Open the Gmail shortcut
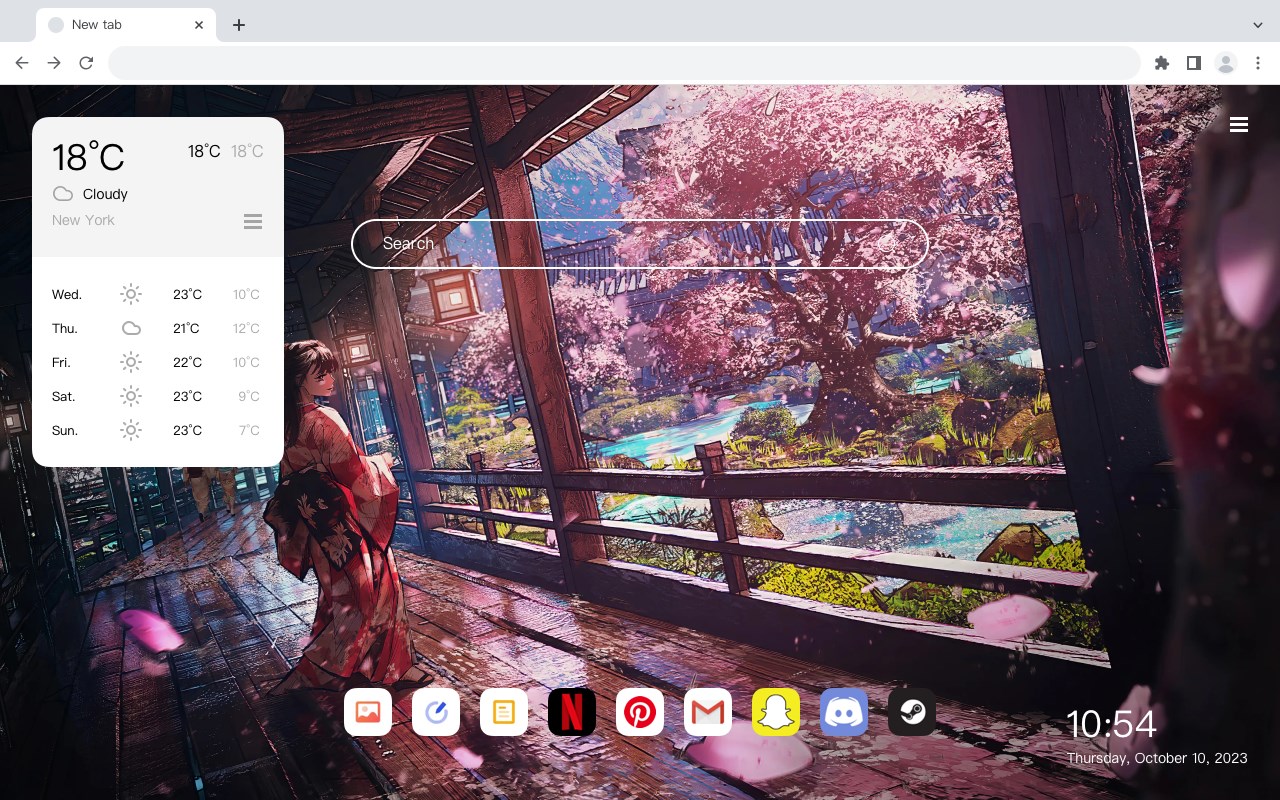This screenshot has height=800, width=1280. 708,712
